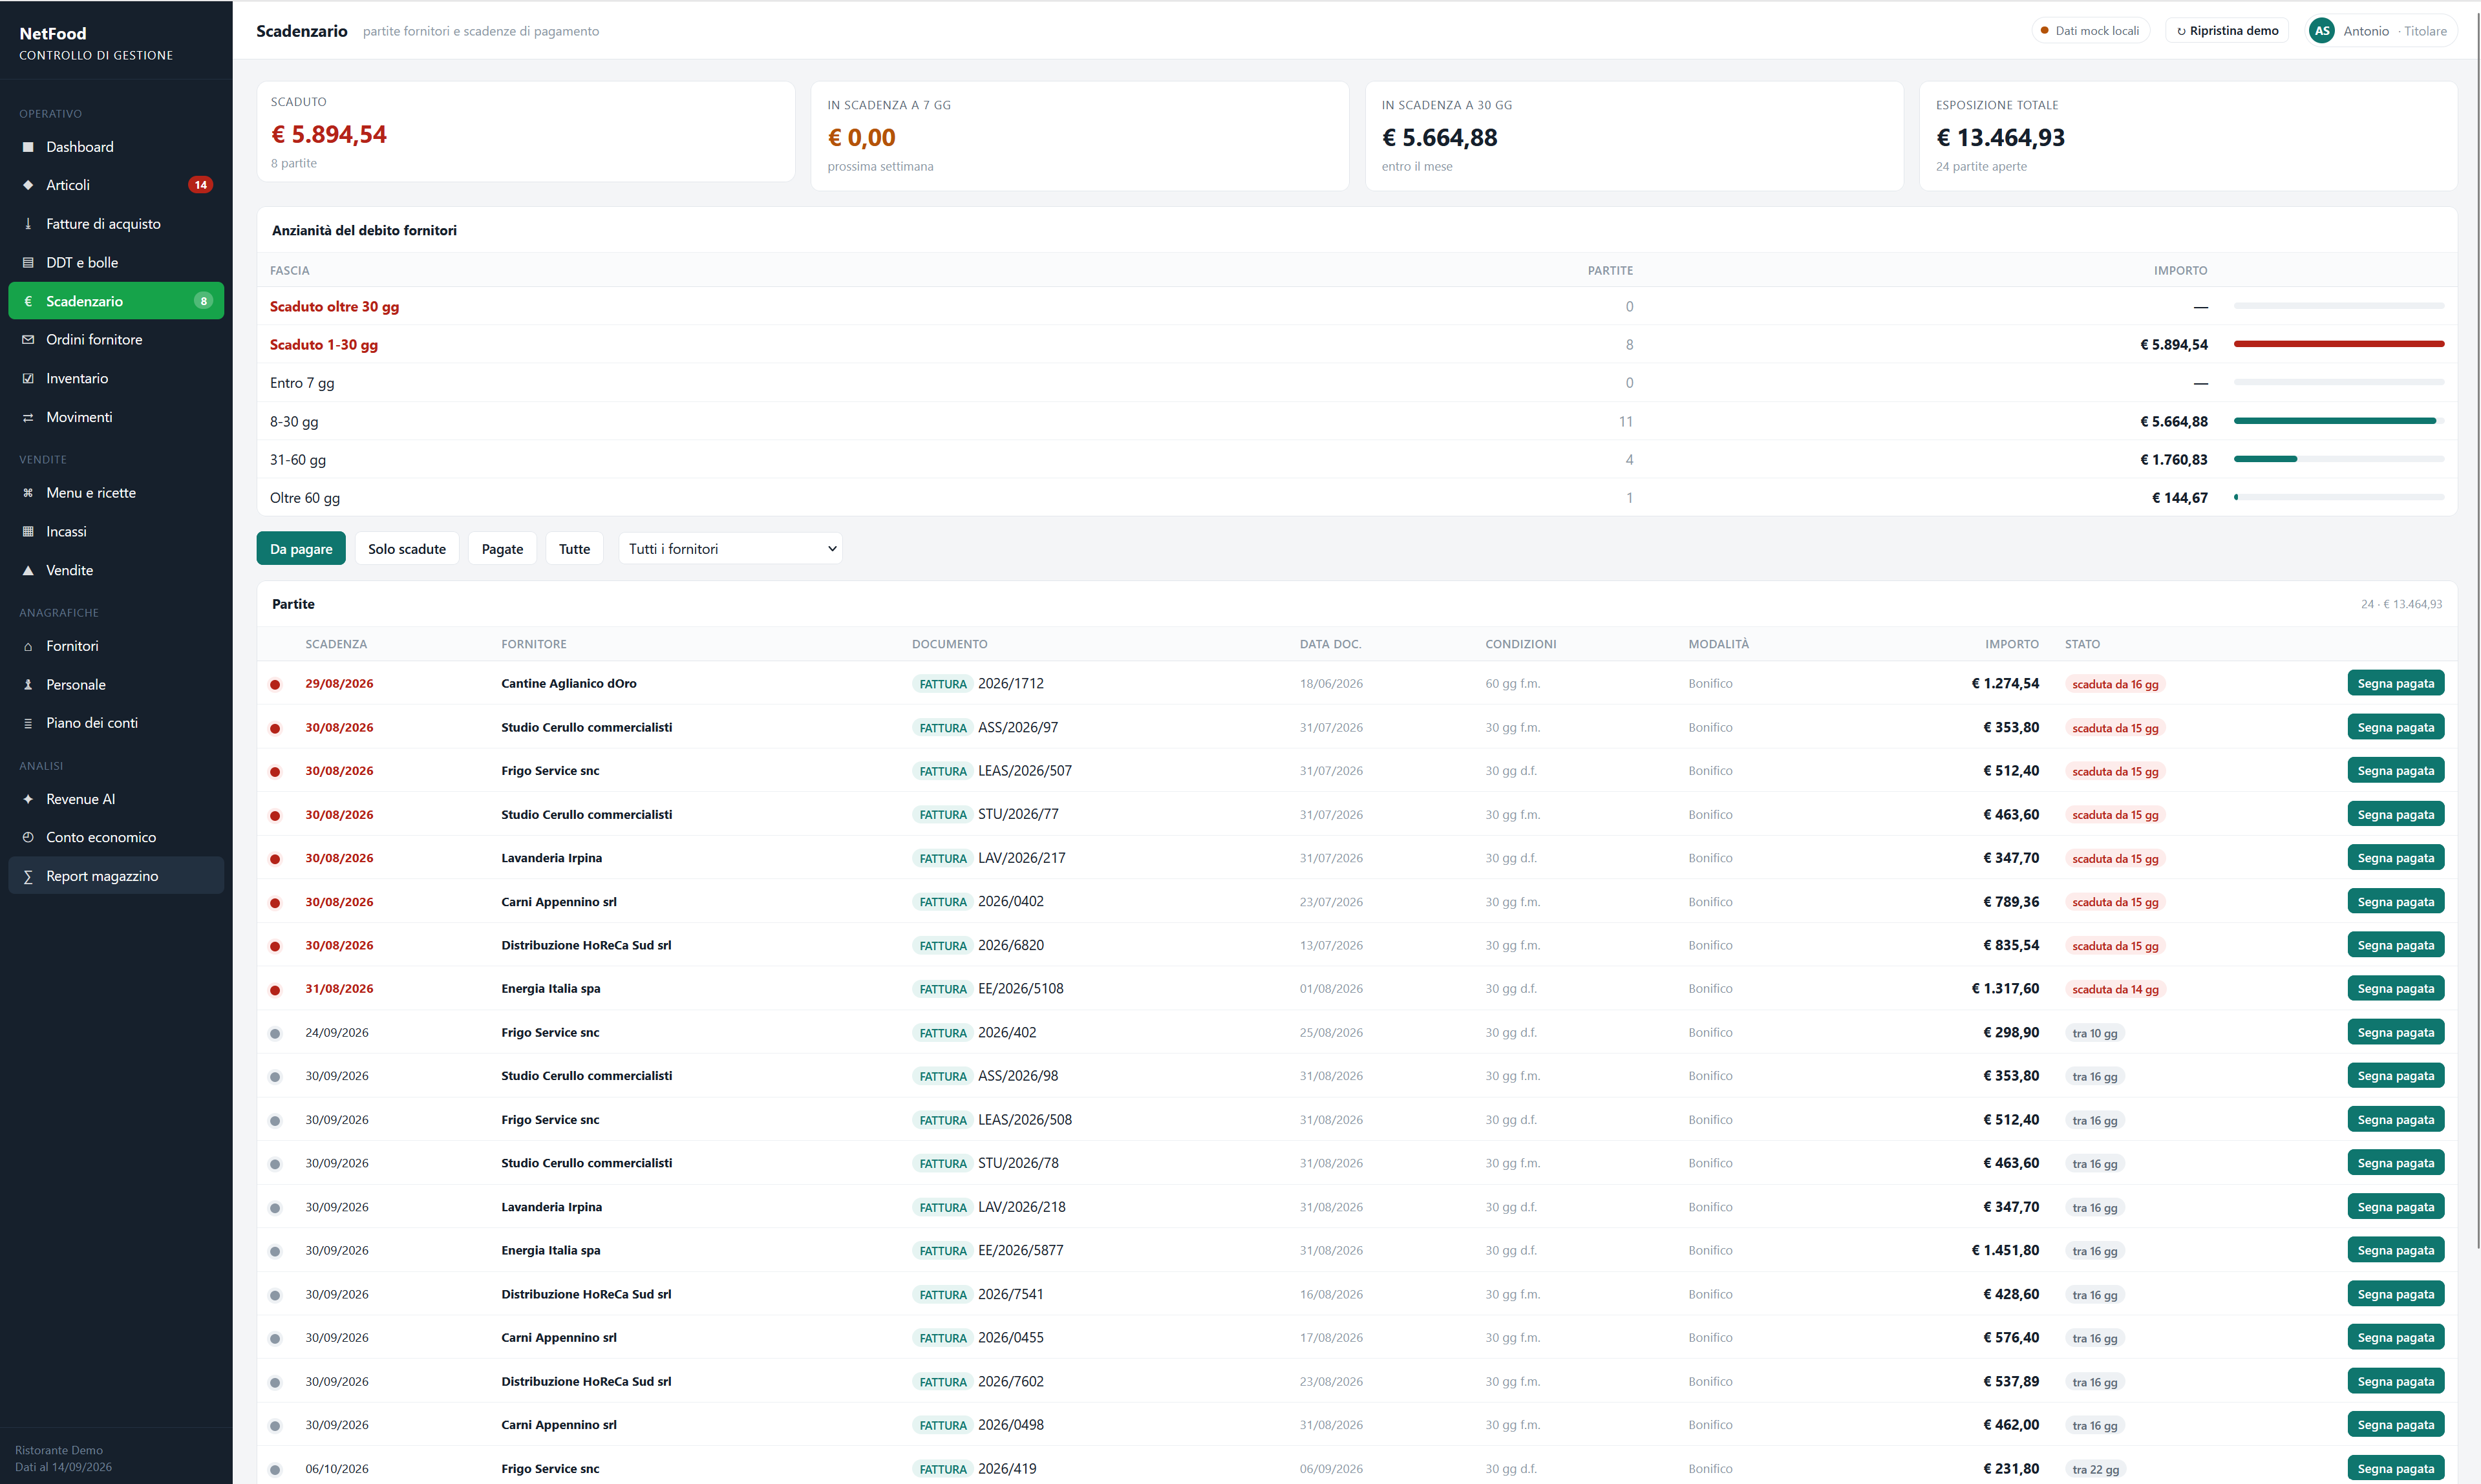Select the Tutte filter

point(574,548)
